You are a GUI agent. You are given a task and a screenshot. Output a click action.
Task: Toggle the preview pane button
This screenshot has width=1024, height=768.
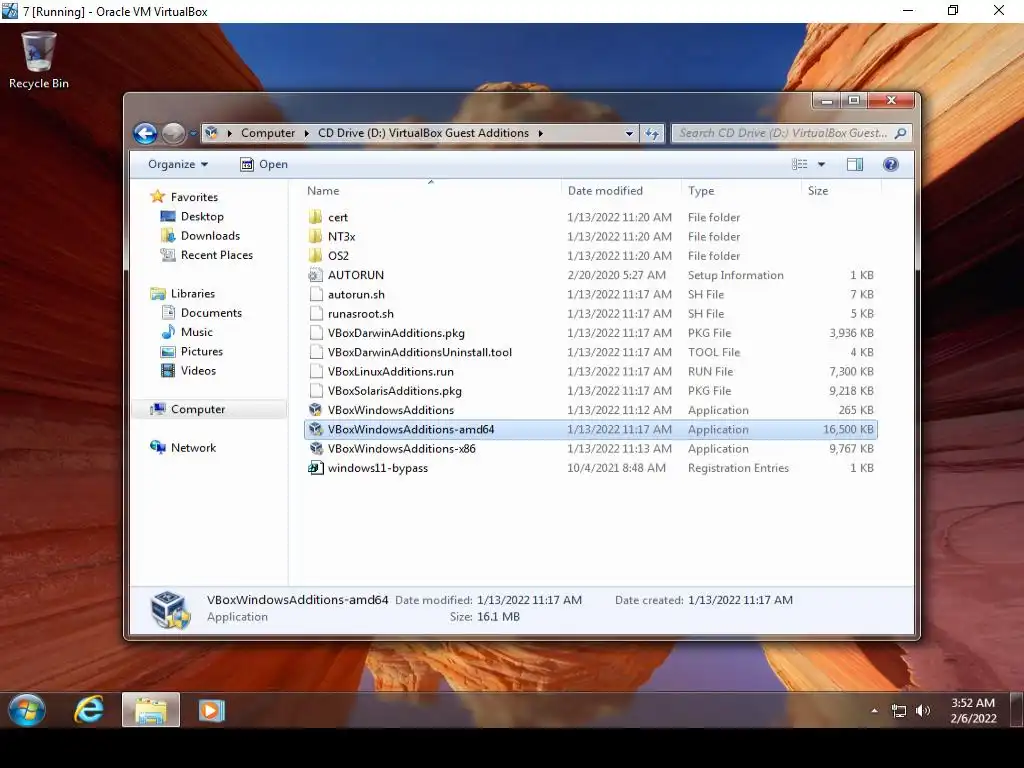(855, 165)
